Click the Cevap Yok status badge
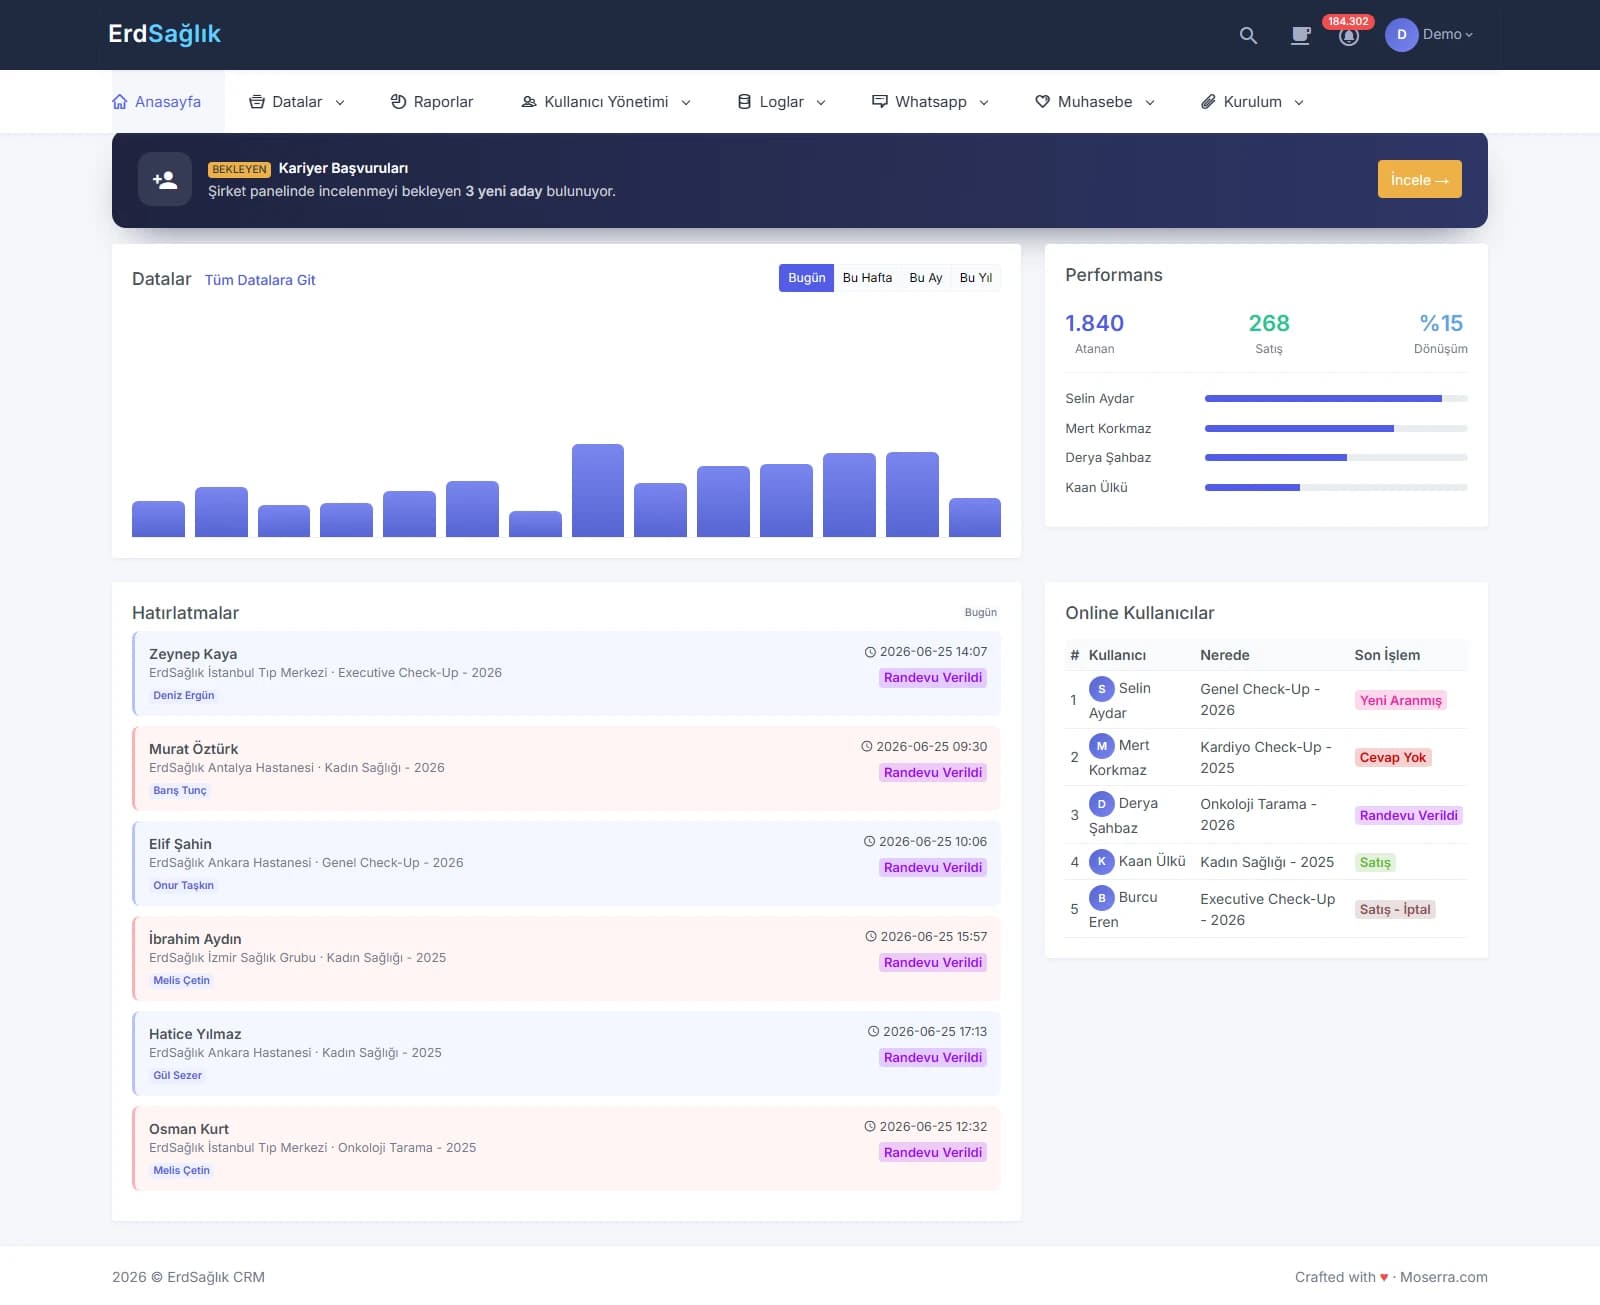The image size is (1600, 1305). [x=1392, y=758]
